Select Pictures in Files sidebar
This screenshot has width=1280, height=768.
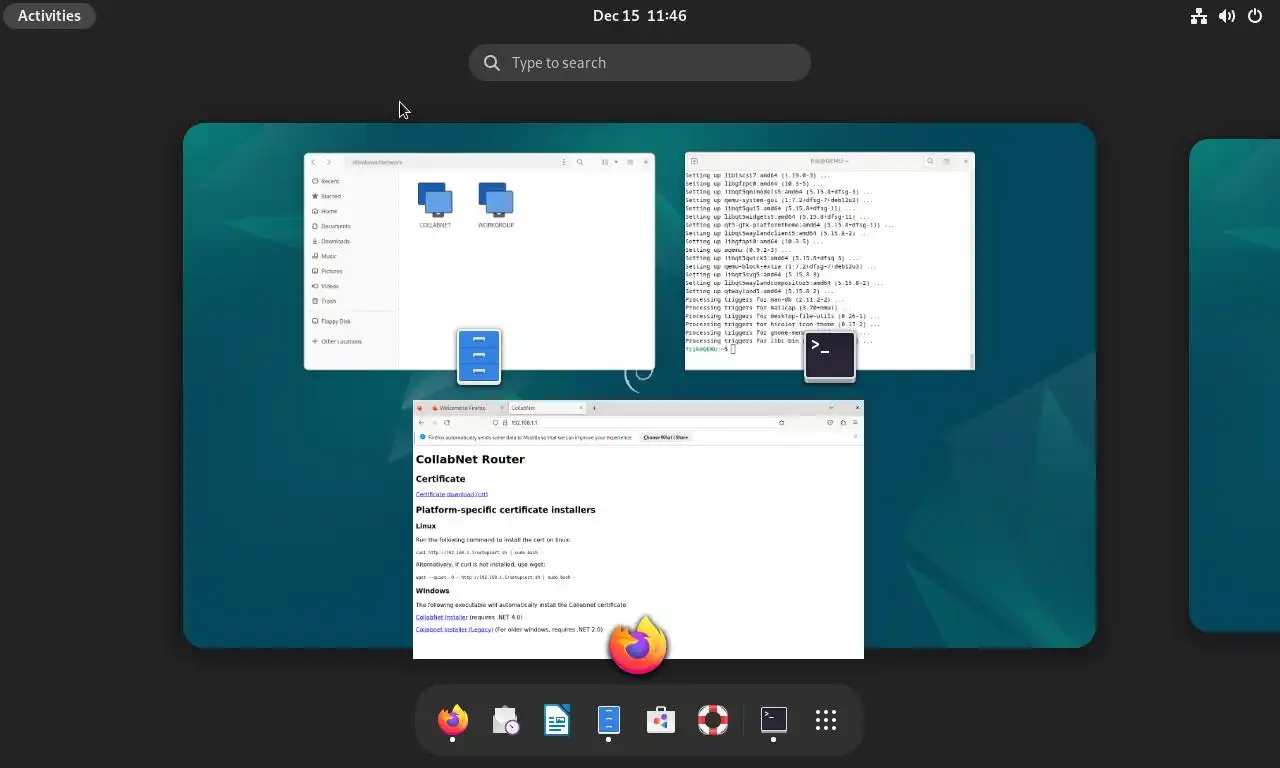click(351, 271)
